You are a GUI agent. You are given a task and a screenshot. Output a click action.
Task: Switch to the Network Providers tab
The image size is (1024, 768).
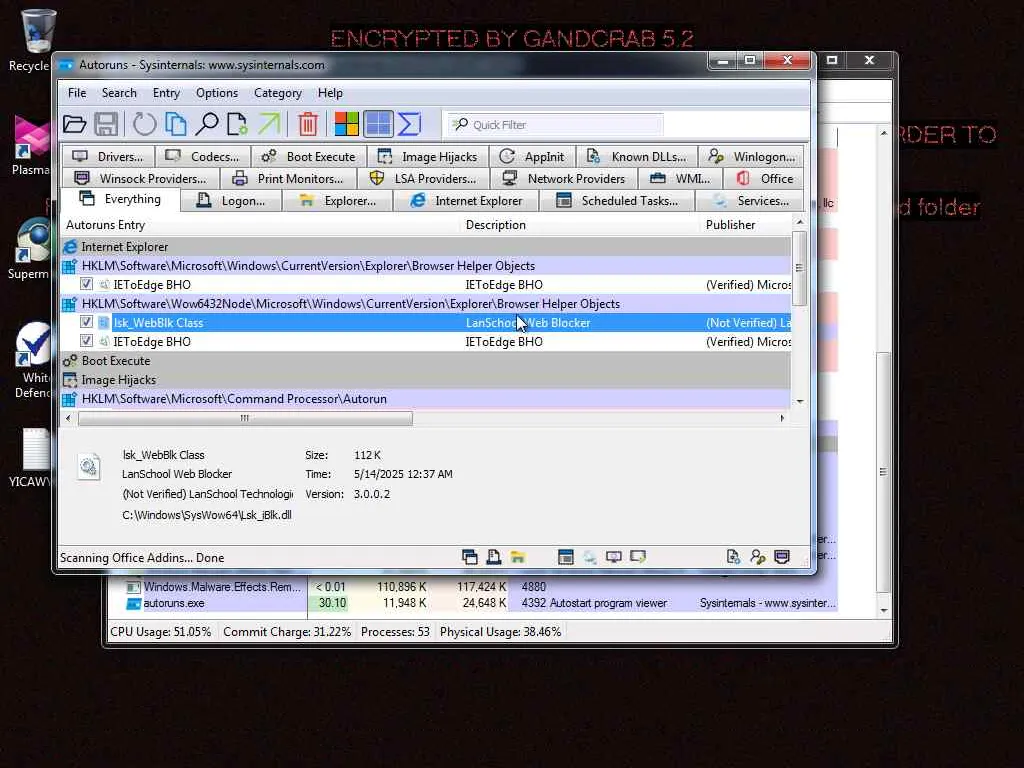(564, 178)
